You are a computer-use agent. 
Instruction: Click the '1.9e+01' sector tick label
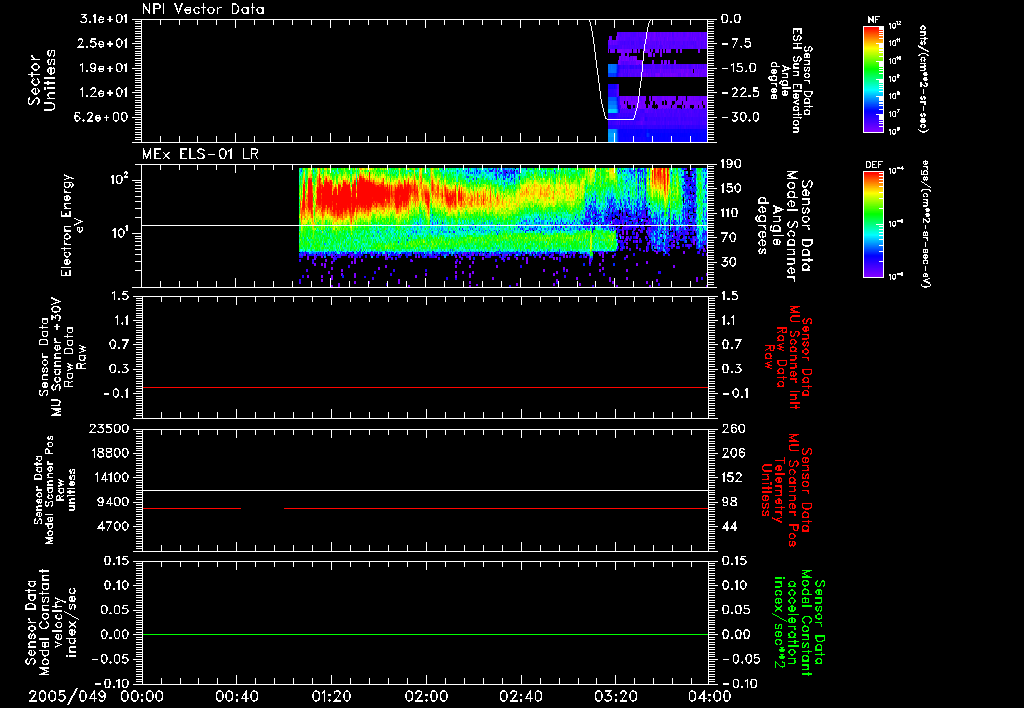pyautogui.click(x=106, y=68)
